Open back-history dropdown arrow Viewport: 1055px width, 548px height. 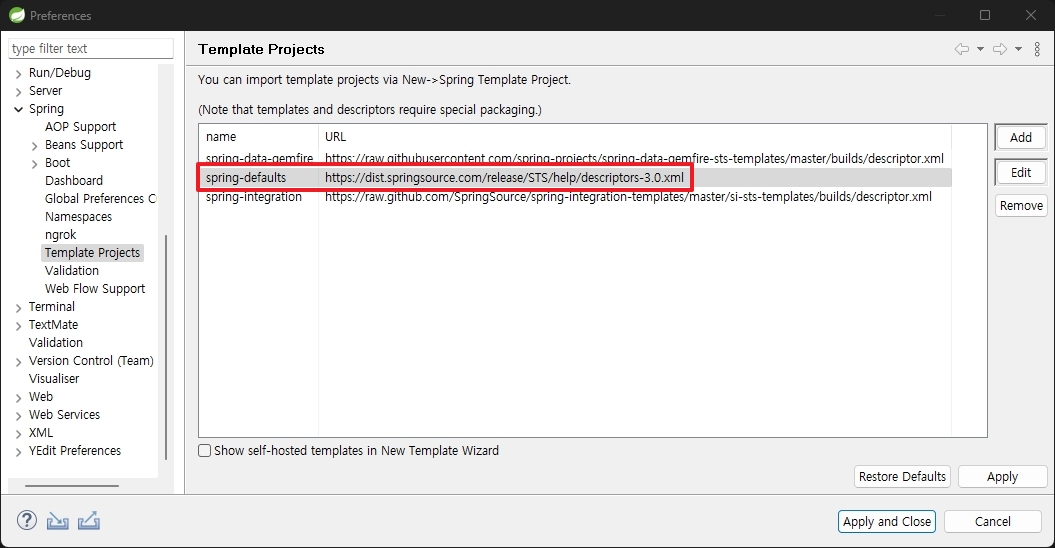[x=980, y=49]
